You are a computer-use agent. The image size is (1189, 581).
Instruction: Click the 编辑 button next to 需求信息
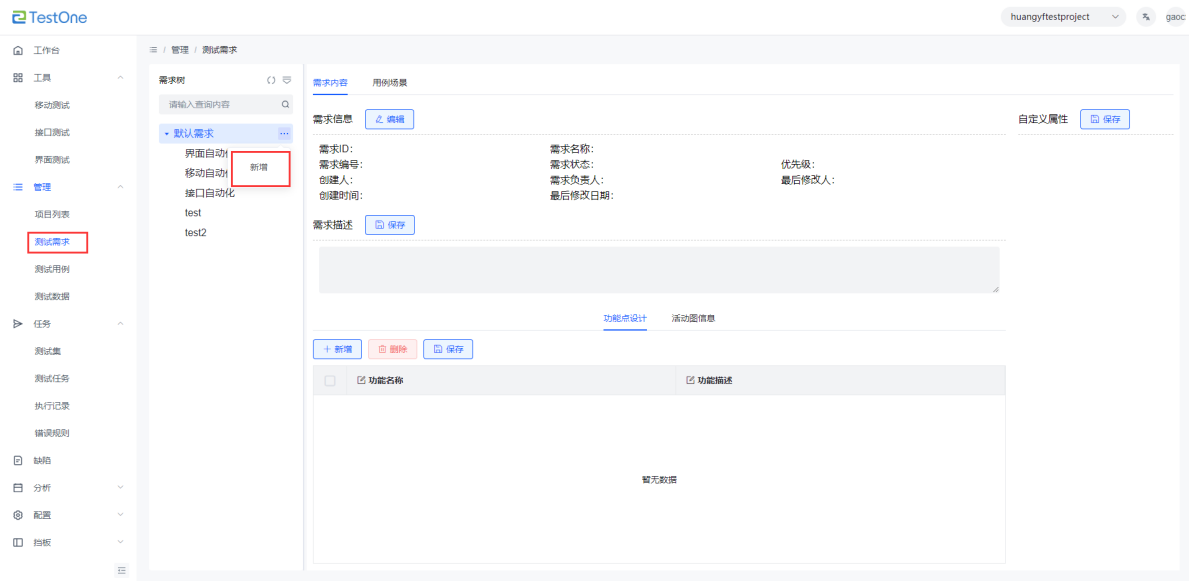click(389, 119)
